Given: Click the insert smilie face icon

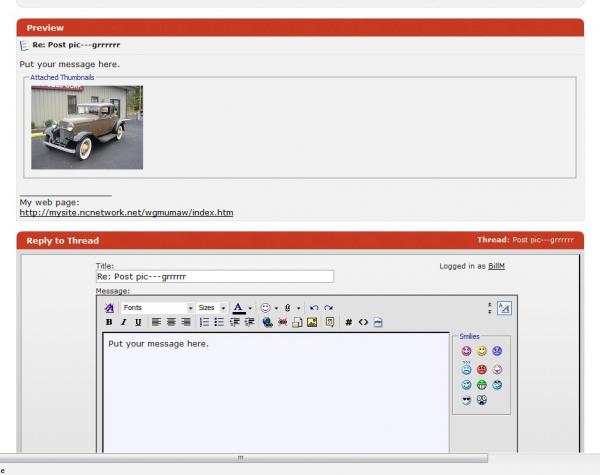Looking at the screenshot, I should click(265, 308).
